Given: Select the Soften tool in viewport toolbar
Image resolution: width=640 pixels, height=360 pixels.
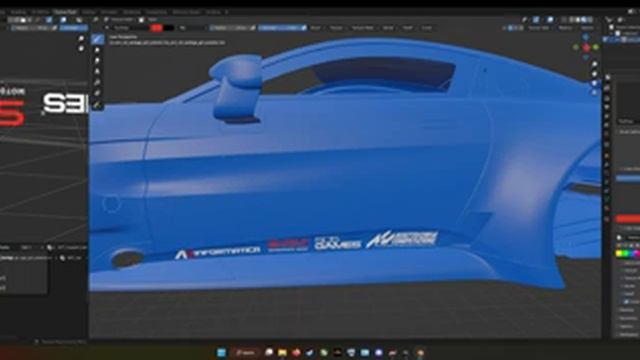Looking at the screenshot, I should (x=97, y=50).
